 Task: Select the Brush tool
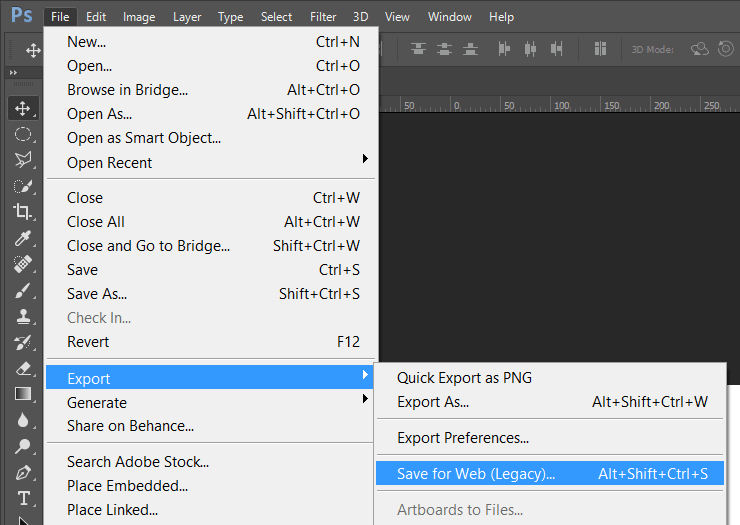[23, 290]
